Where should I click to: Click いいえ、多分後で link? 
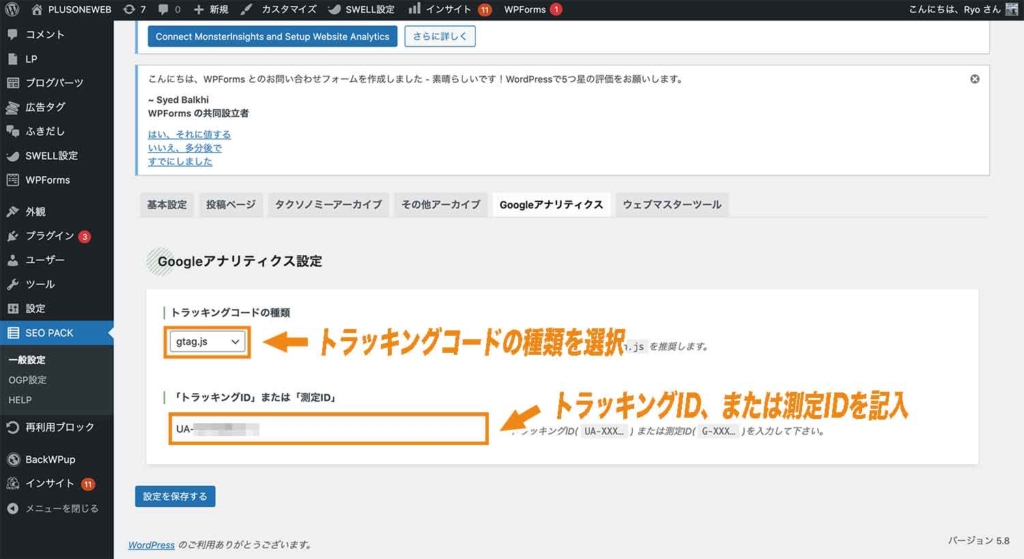[185, 148]
